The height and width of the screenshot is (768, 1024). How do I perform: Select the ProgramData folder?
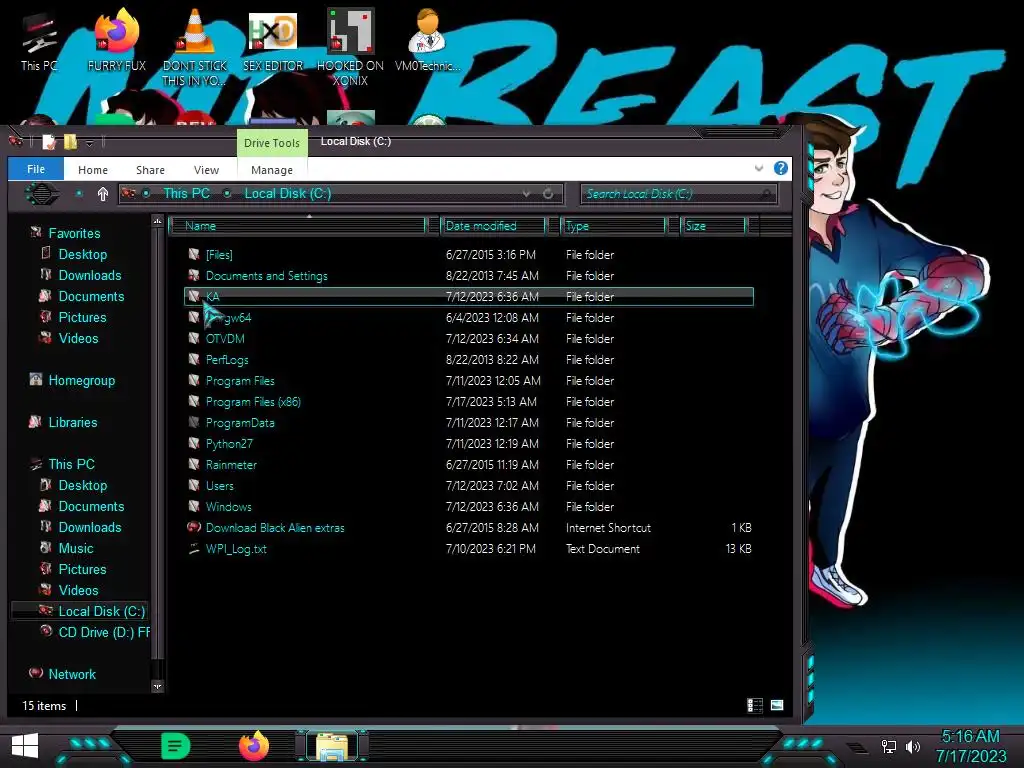click(240, 423)
